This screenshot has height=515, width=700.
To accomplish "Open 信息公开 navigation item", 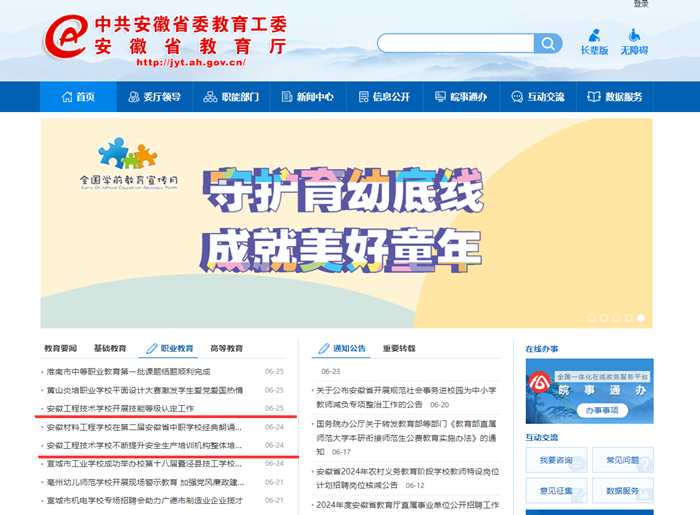I will click(x=383, y=97).
